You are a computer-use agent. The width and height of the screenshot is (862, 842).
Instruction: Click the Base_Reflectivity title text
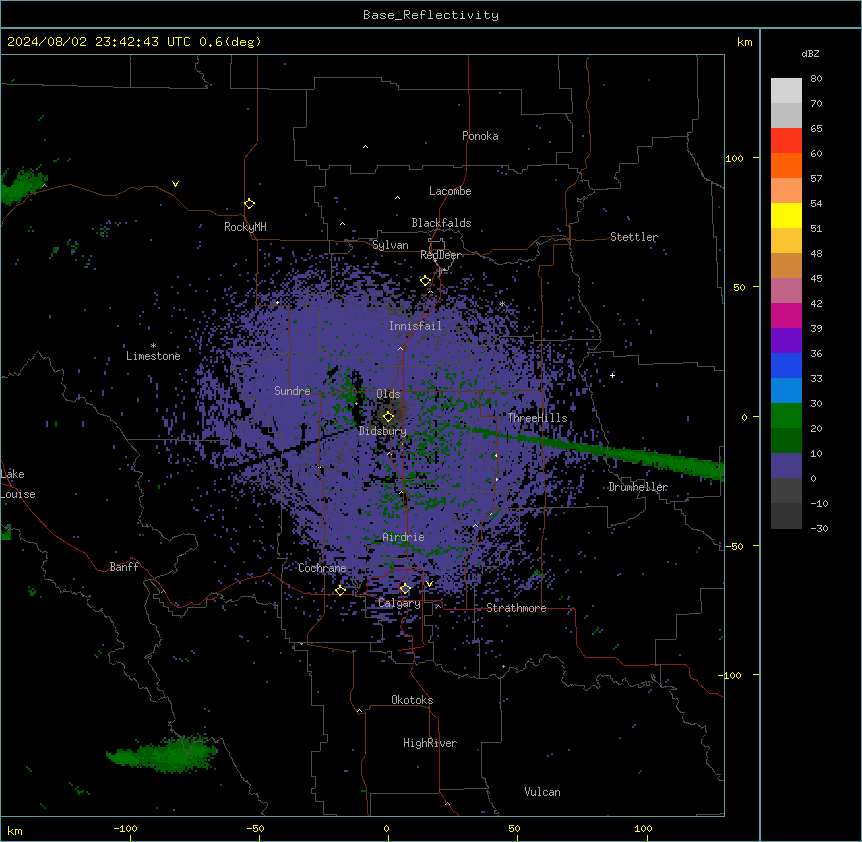tap(431, 15)
